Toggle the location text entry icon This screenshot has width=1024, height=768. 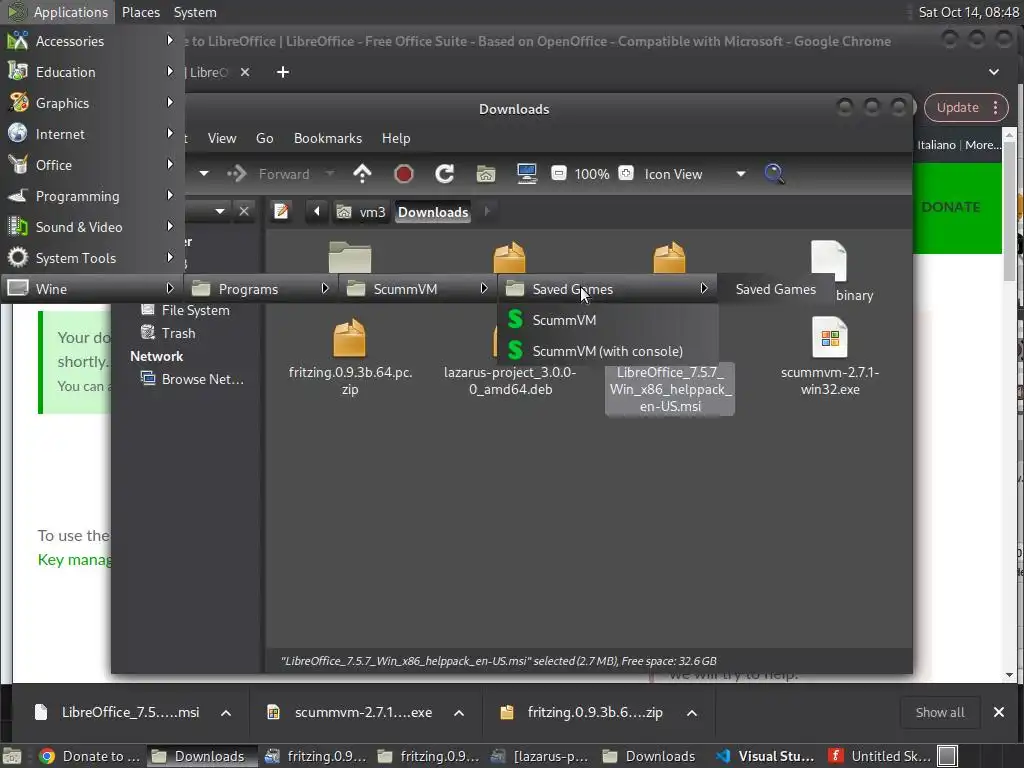coord(281,212)
